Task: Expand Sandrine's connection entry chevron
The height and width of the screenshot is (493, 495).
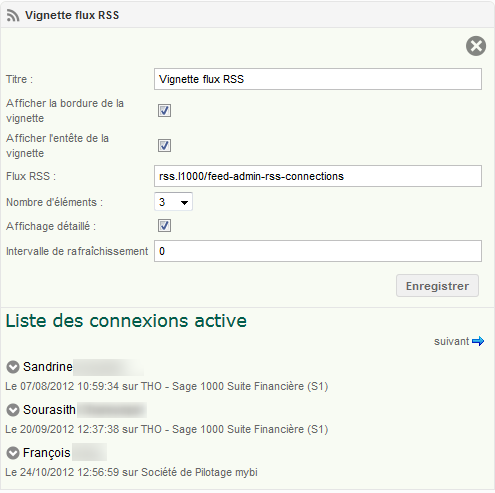Action: [x=13, y=367]
